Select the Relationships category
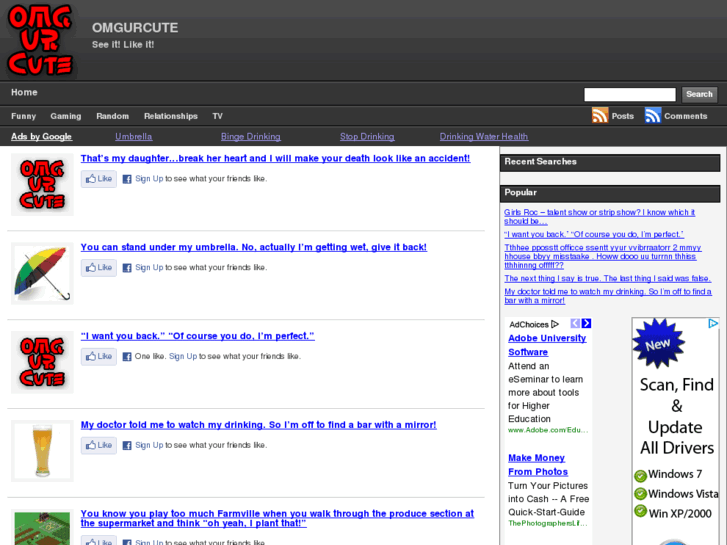The width and height of the screenshot is (727, 545). (170, 116)
